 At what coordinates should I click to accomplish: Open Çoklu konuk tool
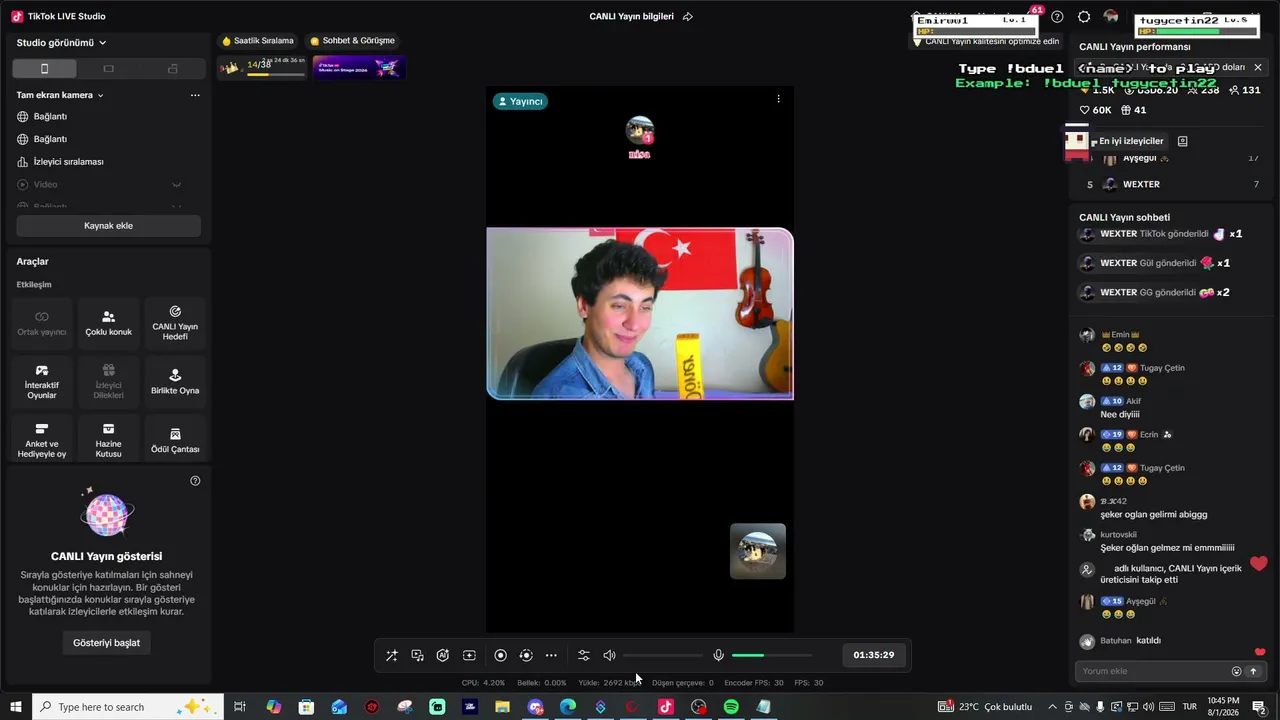coord(108,323)
